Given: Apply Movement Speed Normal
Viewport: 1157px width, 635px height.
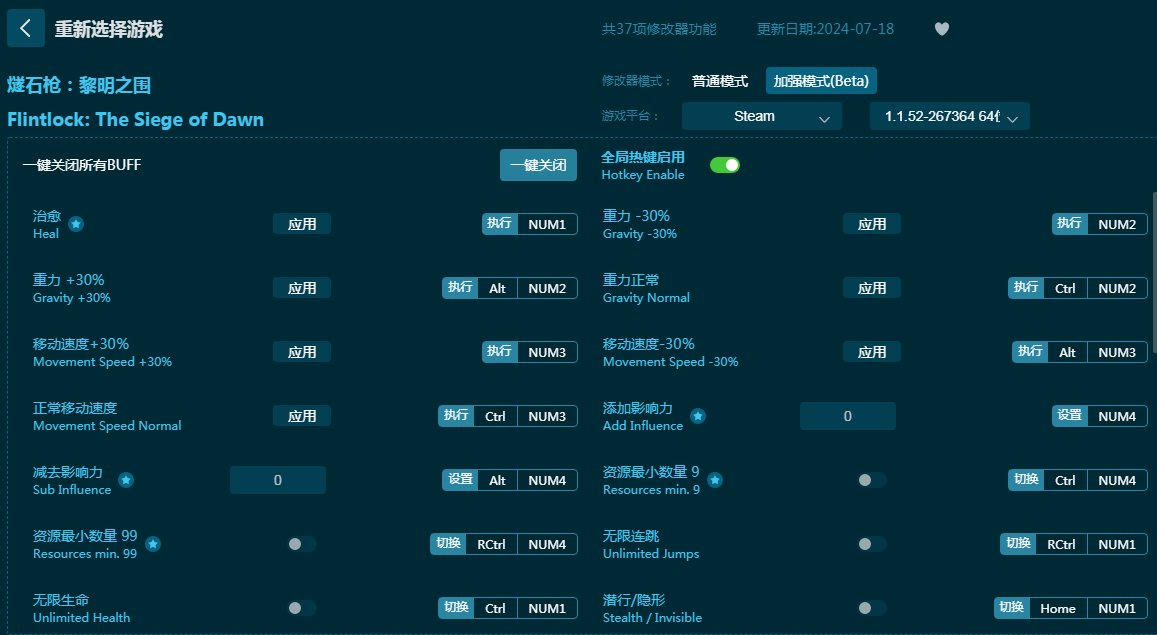Looking at the screenshot, I should click(302, 417).
